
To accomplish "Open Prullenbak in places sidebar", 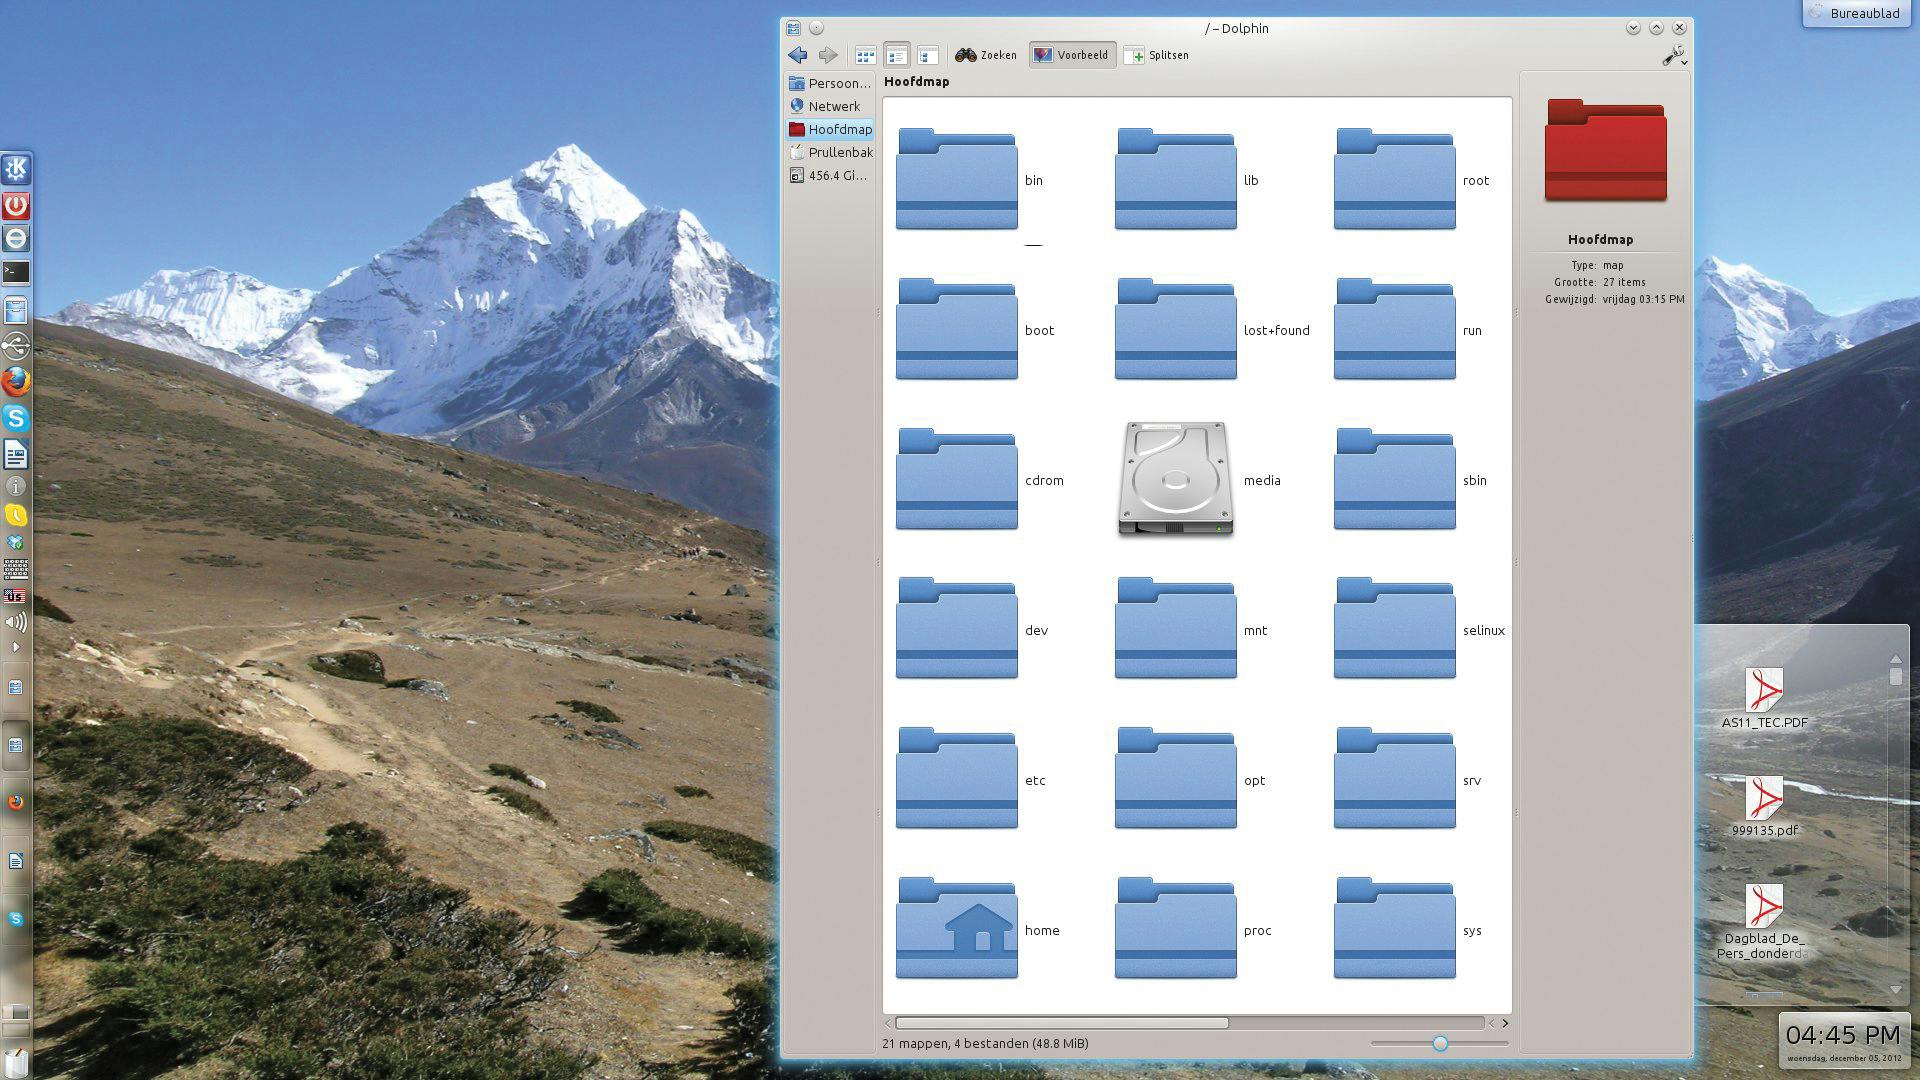I will click(x=839, y=152).
